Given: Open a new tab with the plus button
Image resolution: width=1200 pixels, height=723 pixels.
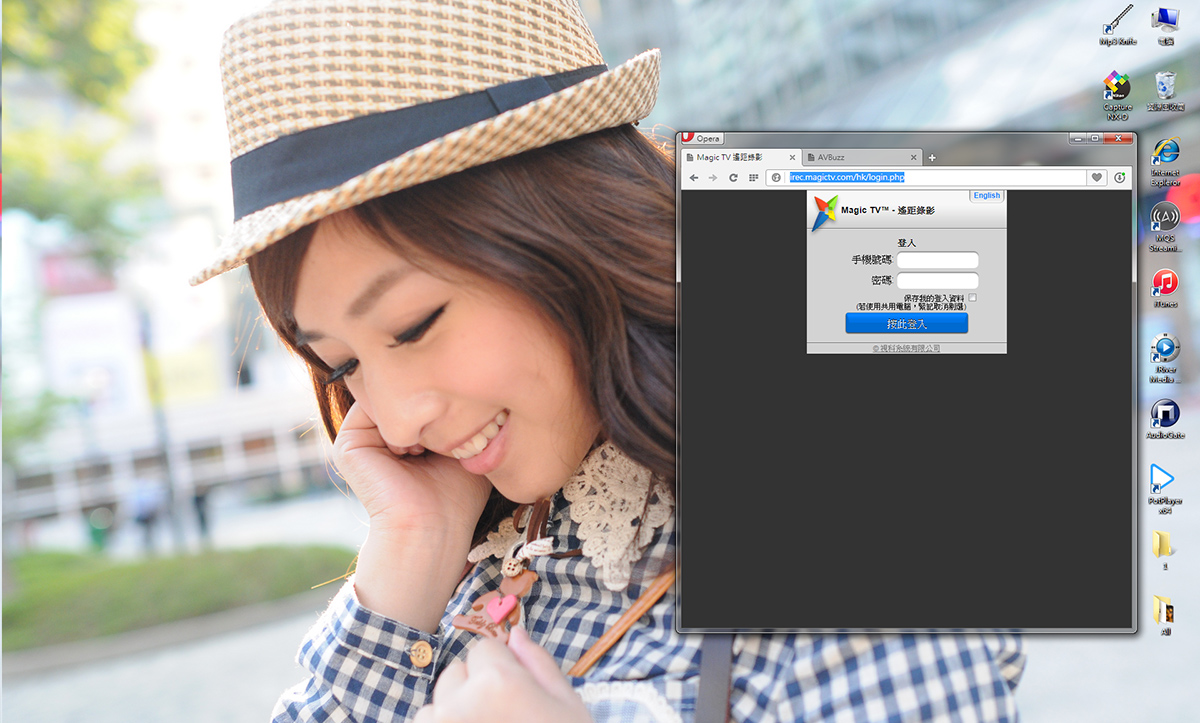Looking at the screenshot, I should click(x=932, y=158).
